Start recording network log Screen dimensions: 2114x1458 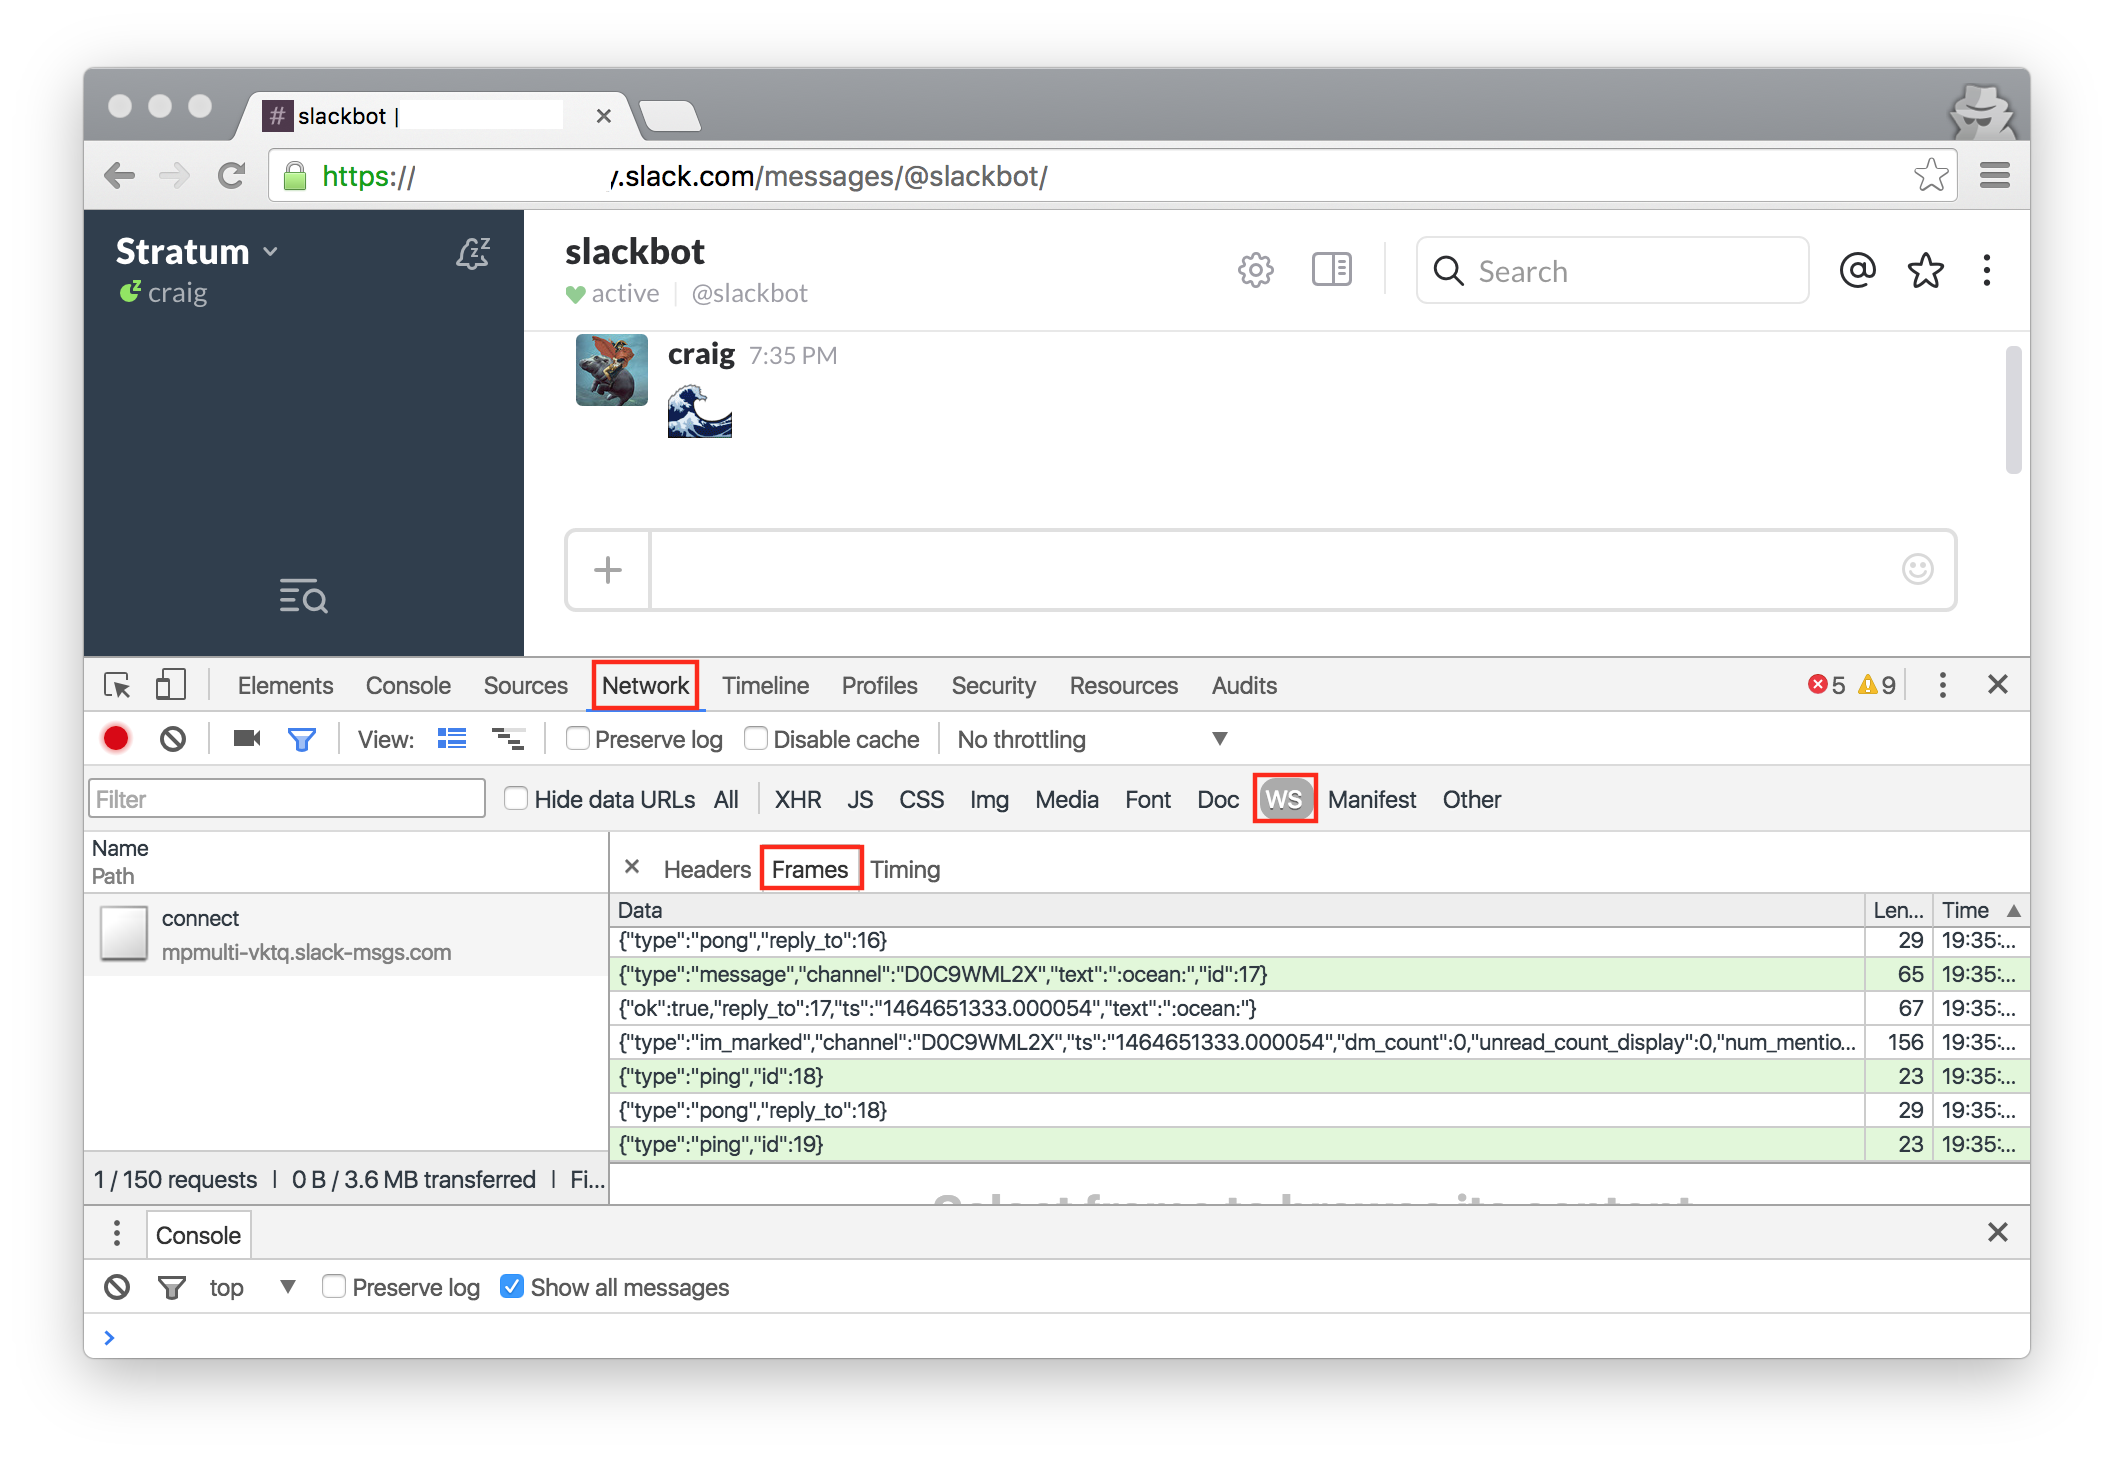coord(116,738)
